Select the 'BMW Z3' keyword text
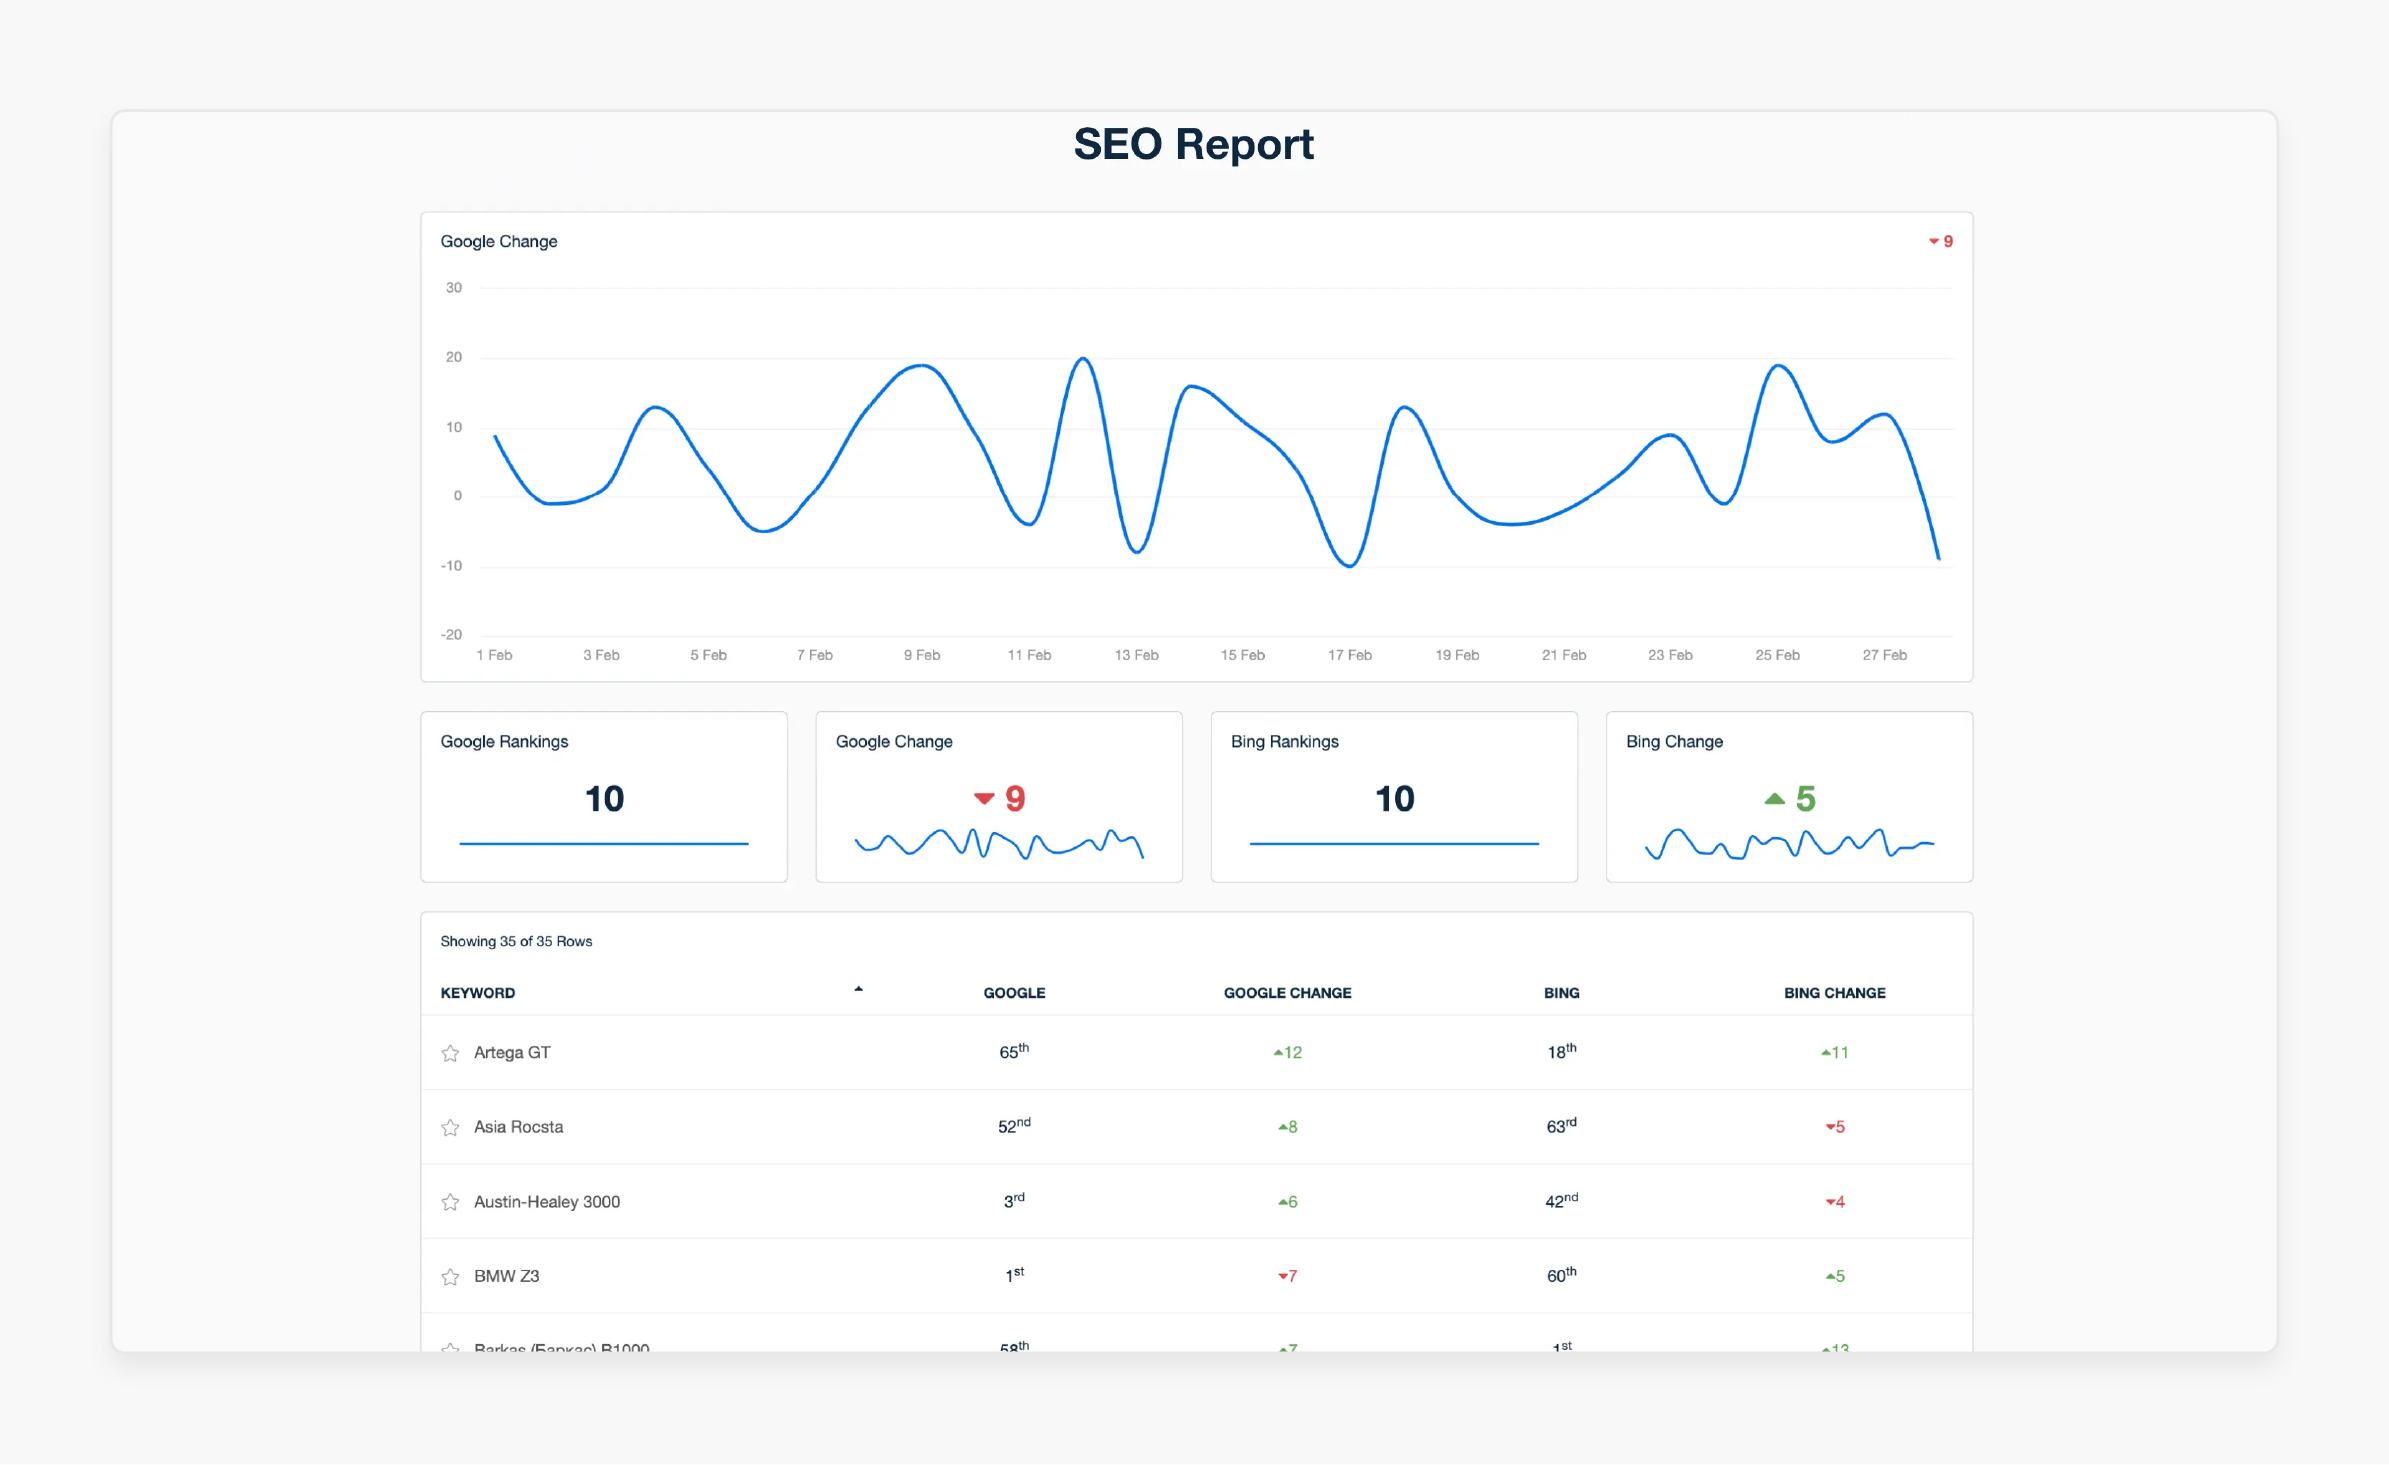This screenshot has height=1465, width=2389. tap(506, 1276)
